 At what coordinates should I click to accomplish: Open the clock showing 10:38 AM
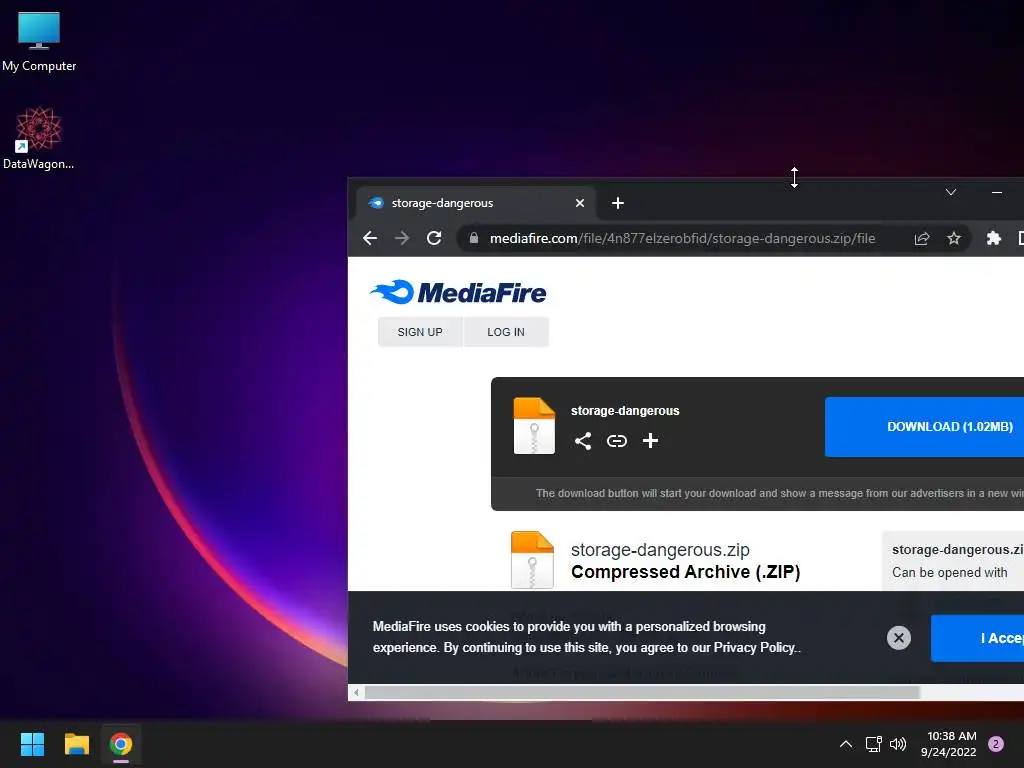(x=948, y=744)
